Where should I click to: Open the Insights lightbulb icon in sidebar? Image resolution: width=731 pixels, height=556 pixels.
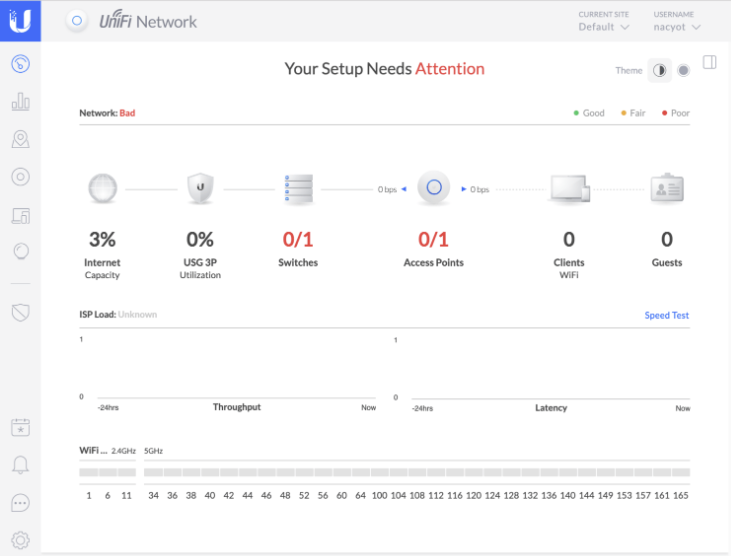click(x=21, y=252)
